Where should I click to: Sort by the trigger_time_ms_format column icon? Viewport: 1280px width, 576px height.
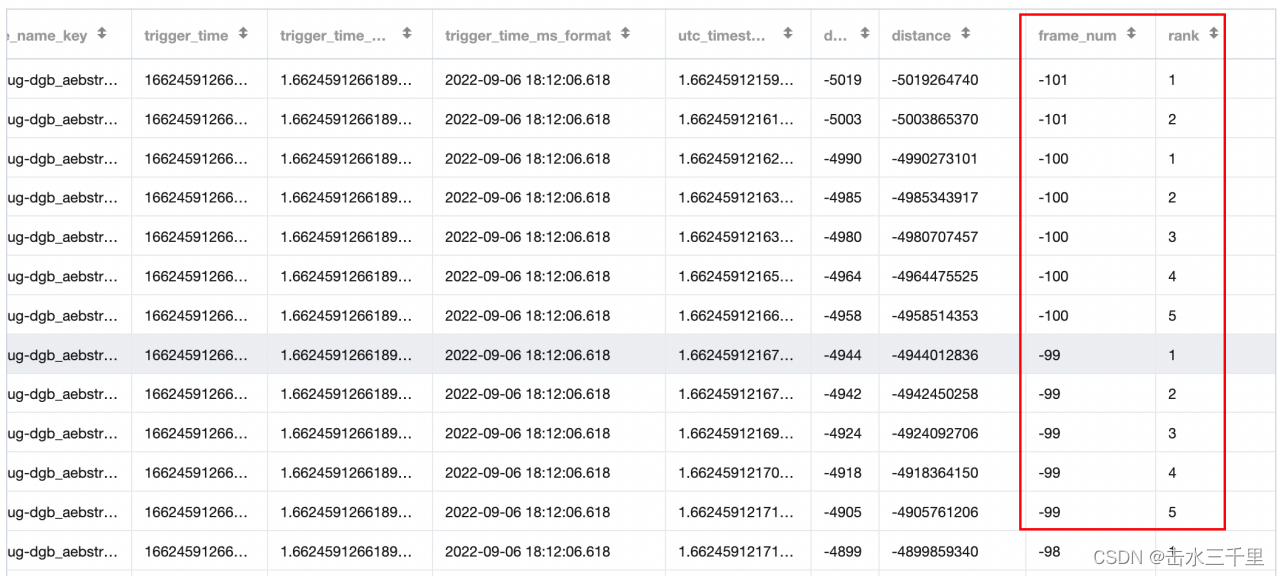(x=625, y=35)
